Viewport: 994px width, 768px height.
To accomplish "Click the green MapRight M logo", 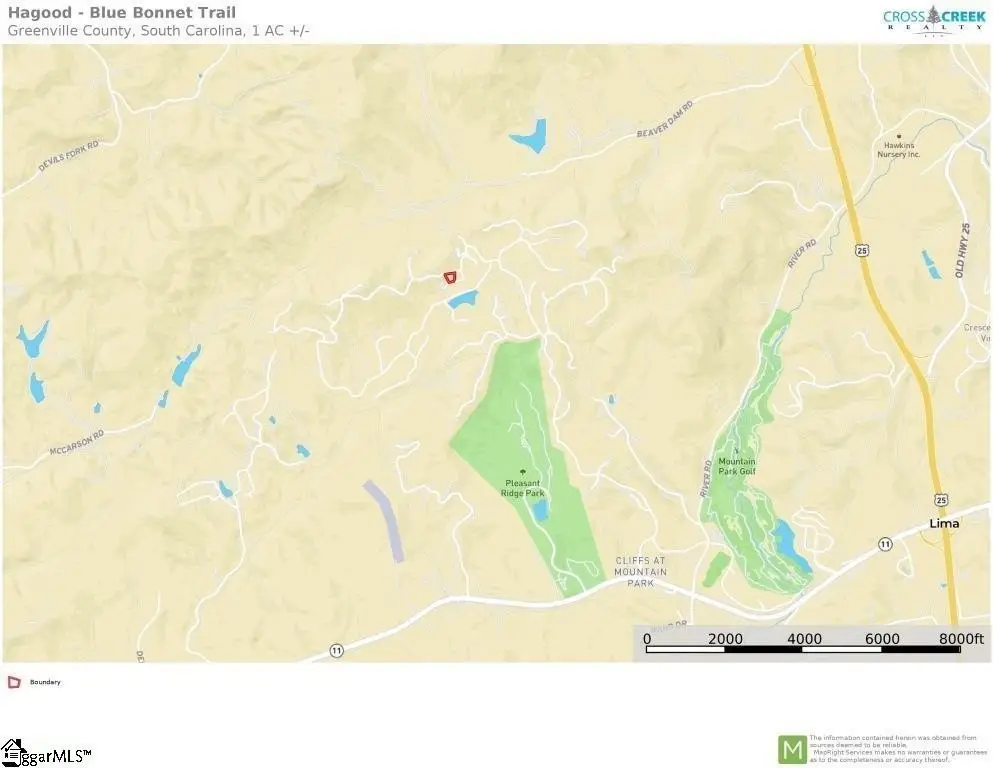I will pos(792,750).
